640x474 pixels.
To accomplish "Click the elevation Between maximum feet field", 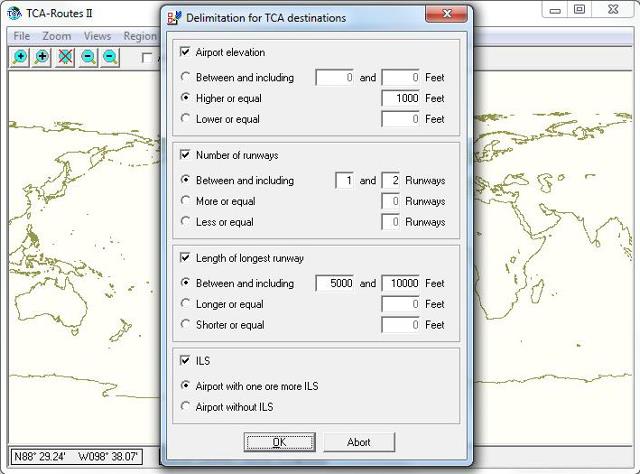I will coord(400,78).
